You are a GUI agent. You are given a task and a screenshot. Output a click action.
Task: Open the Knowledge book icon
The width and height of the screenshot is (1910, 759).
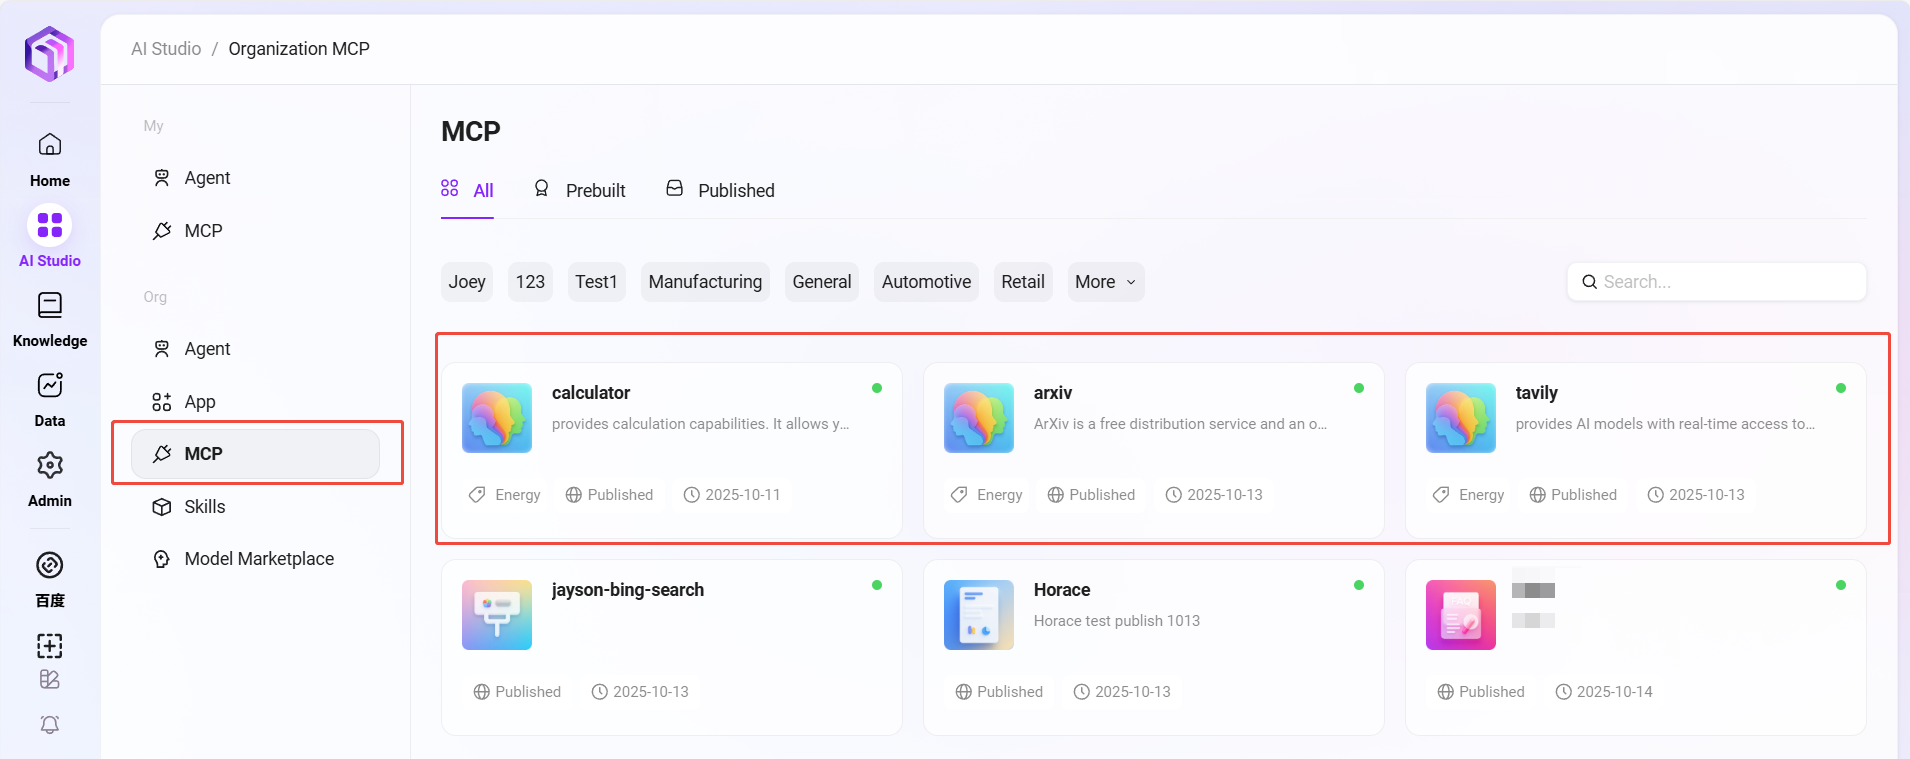[49, 305]
